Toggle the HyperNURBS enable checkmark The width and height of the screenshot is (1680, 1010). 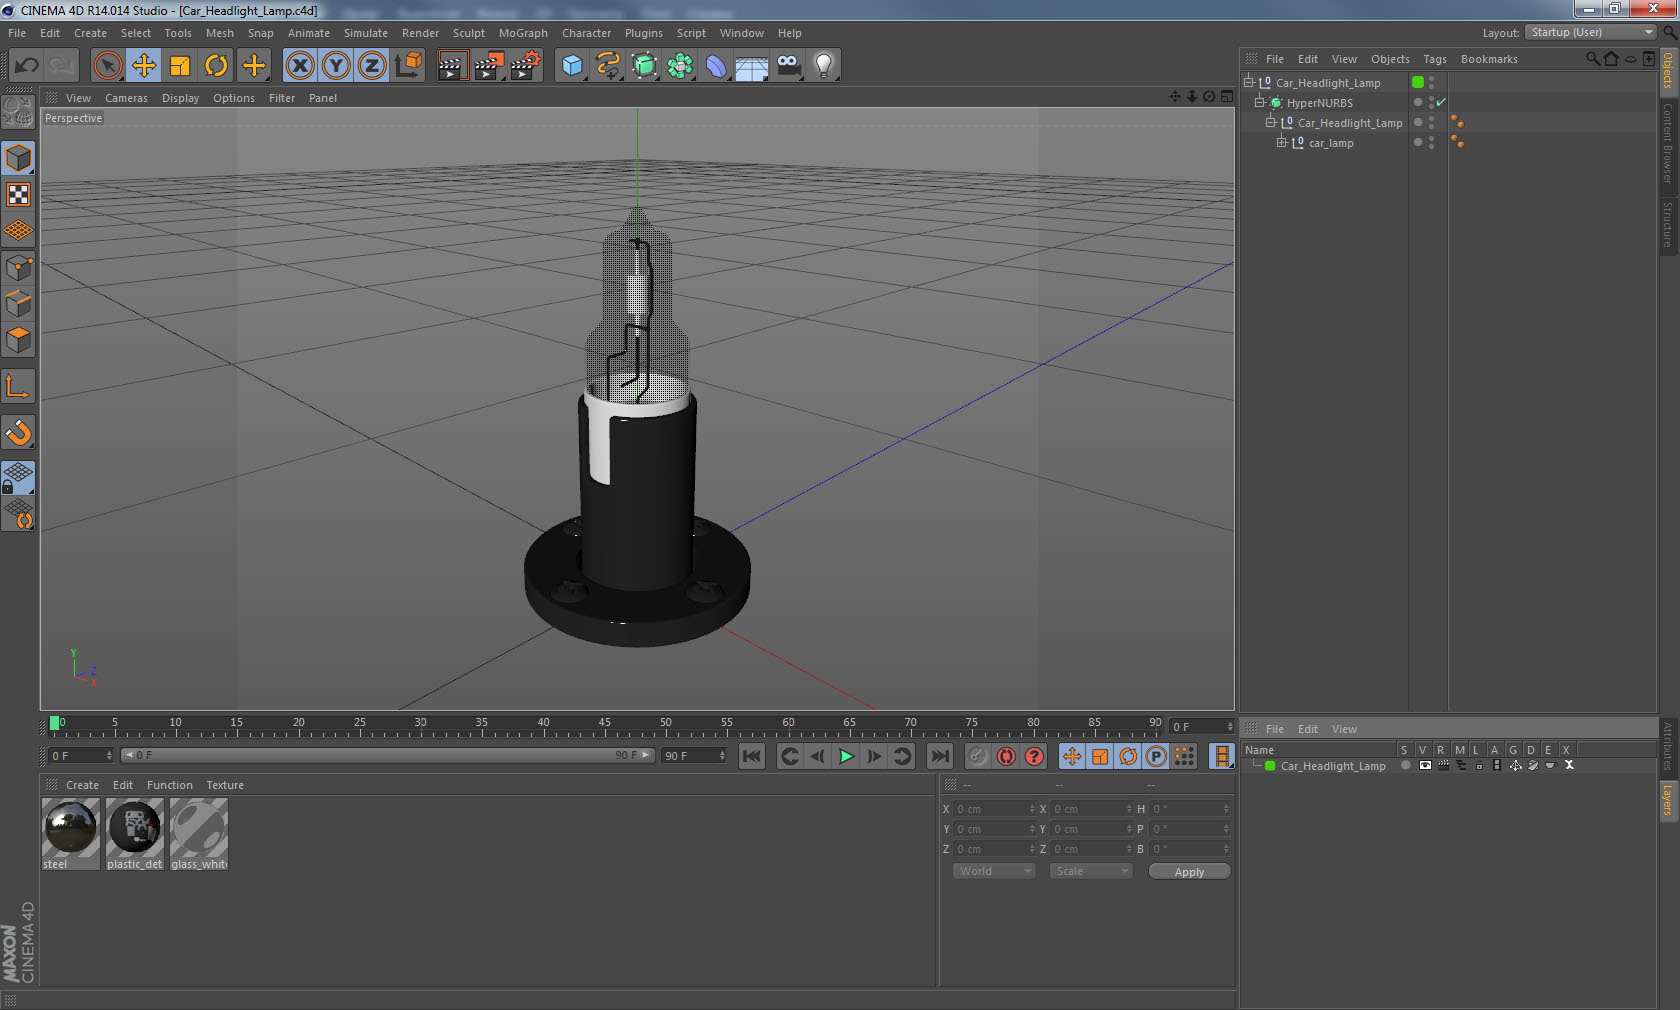pyautogui.click(x=1441, y=102)
